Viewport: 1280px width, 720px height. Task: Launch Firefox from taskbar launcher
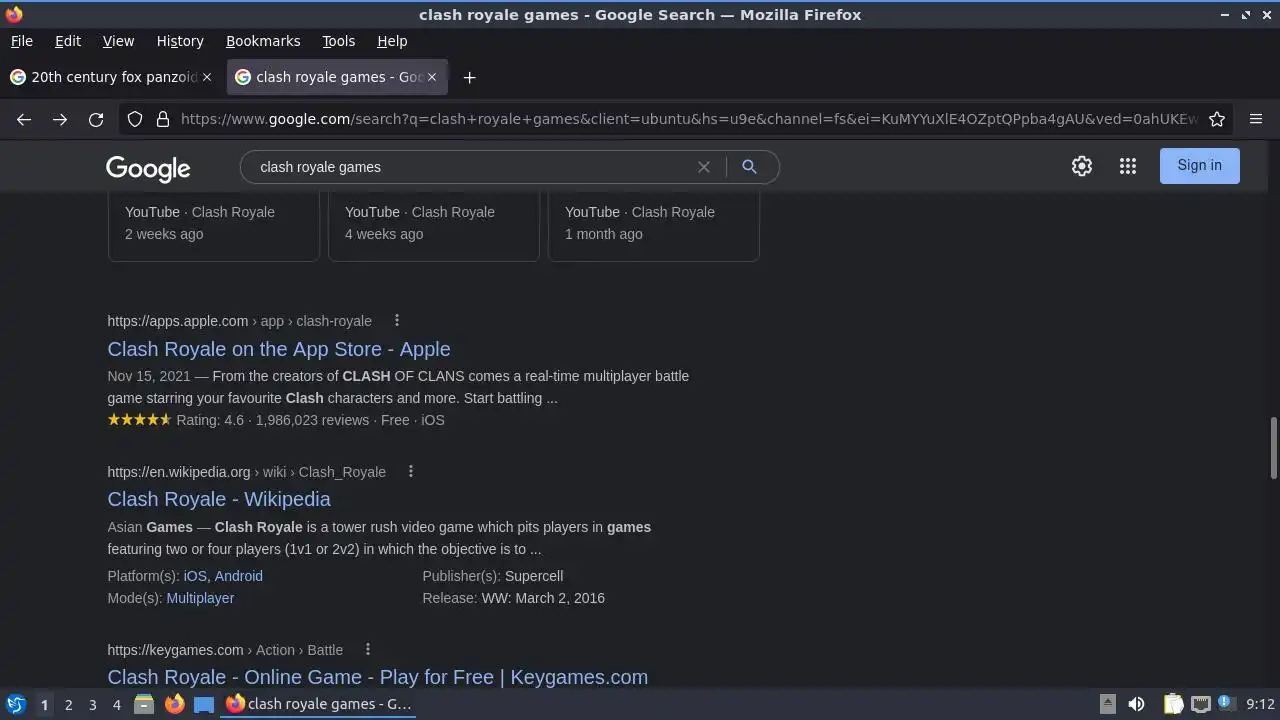(174, 704)
